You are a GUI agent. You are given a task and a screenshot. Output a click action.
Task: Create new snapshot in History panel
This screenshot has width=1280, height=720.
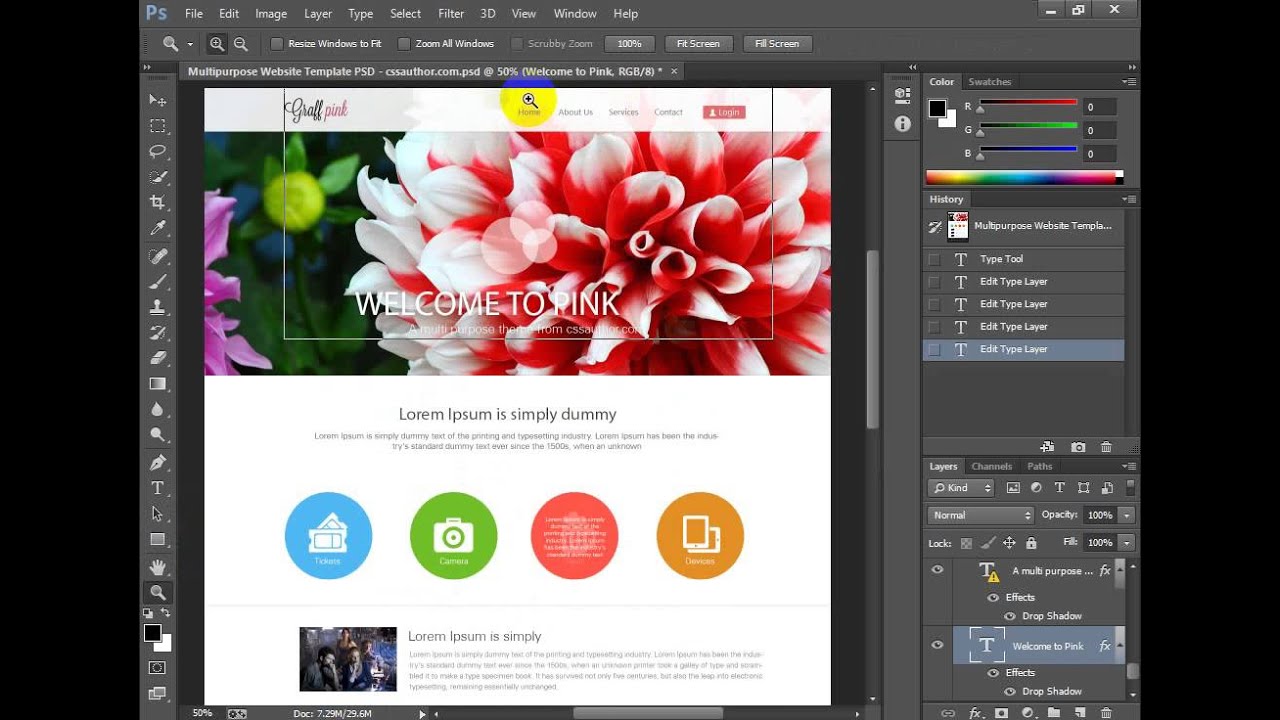point(1078,447)
